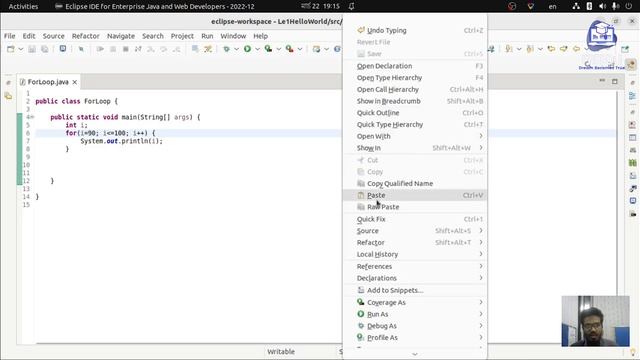Image resolution: width=640 pixels, height=360 pixels.
Task: Expand the References submenu
Action: click(415, 267)
